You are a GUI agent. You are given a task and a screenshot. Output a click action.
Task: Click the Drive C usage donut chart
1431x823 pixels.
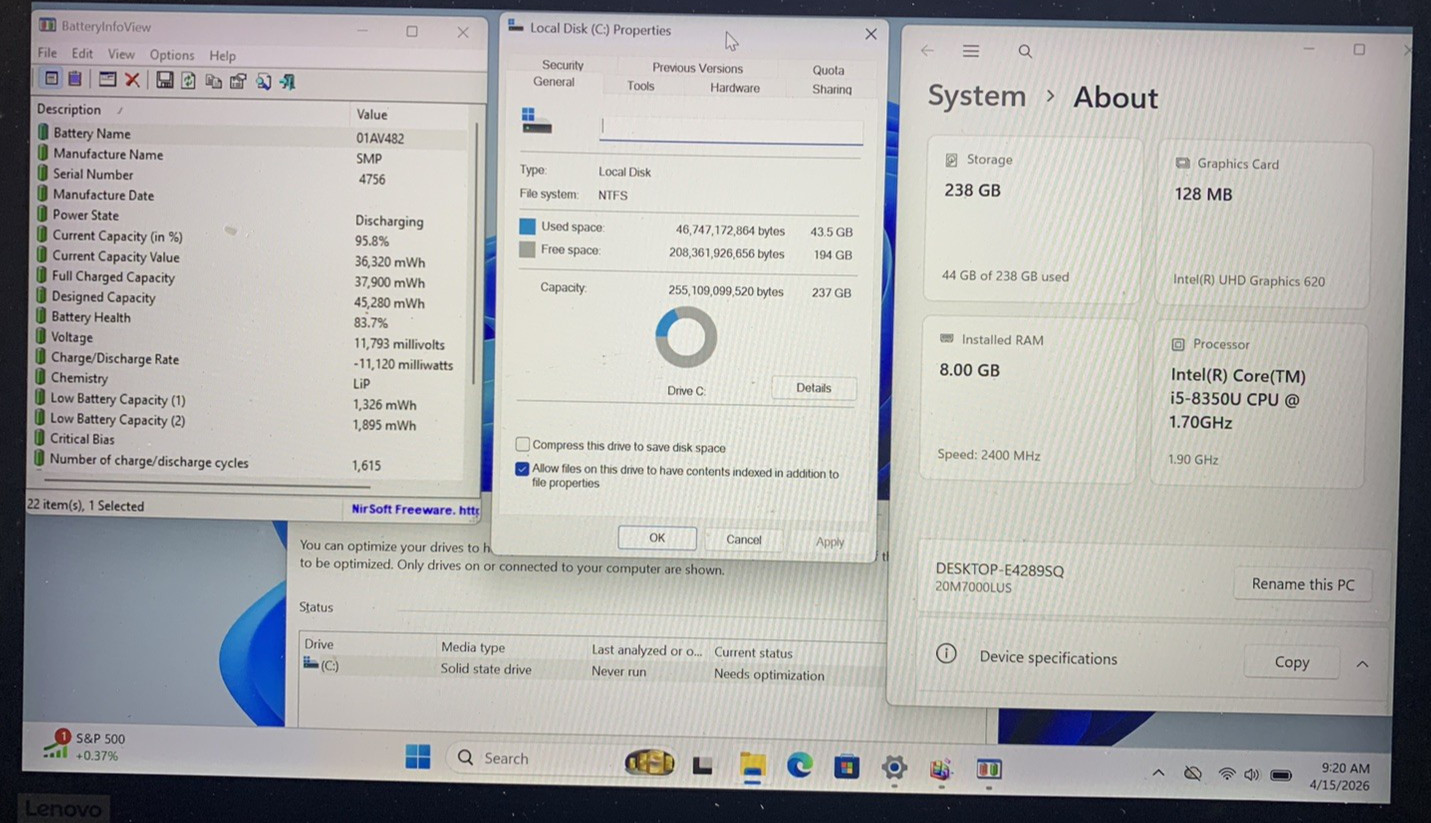click(x=686, y=337)
